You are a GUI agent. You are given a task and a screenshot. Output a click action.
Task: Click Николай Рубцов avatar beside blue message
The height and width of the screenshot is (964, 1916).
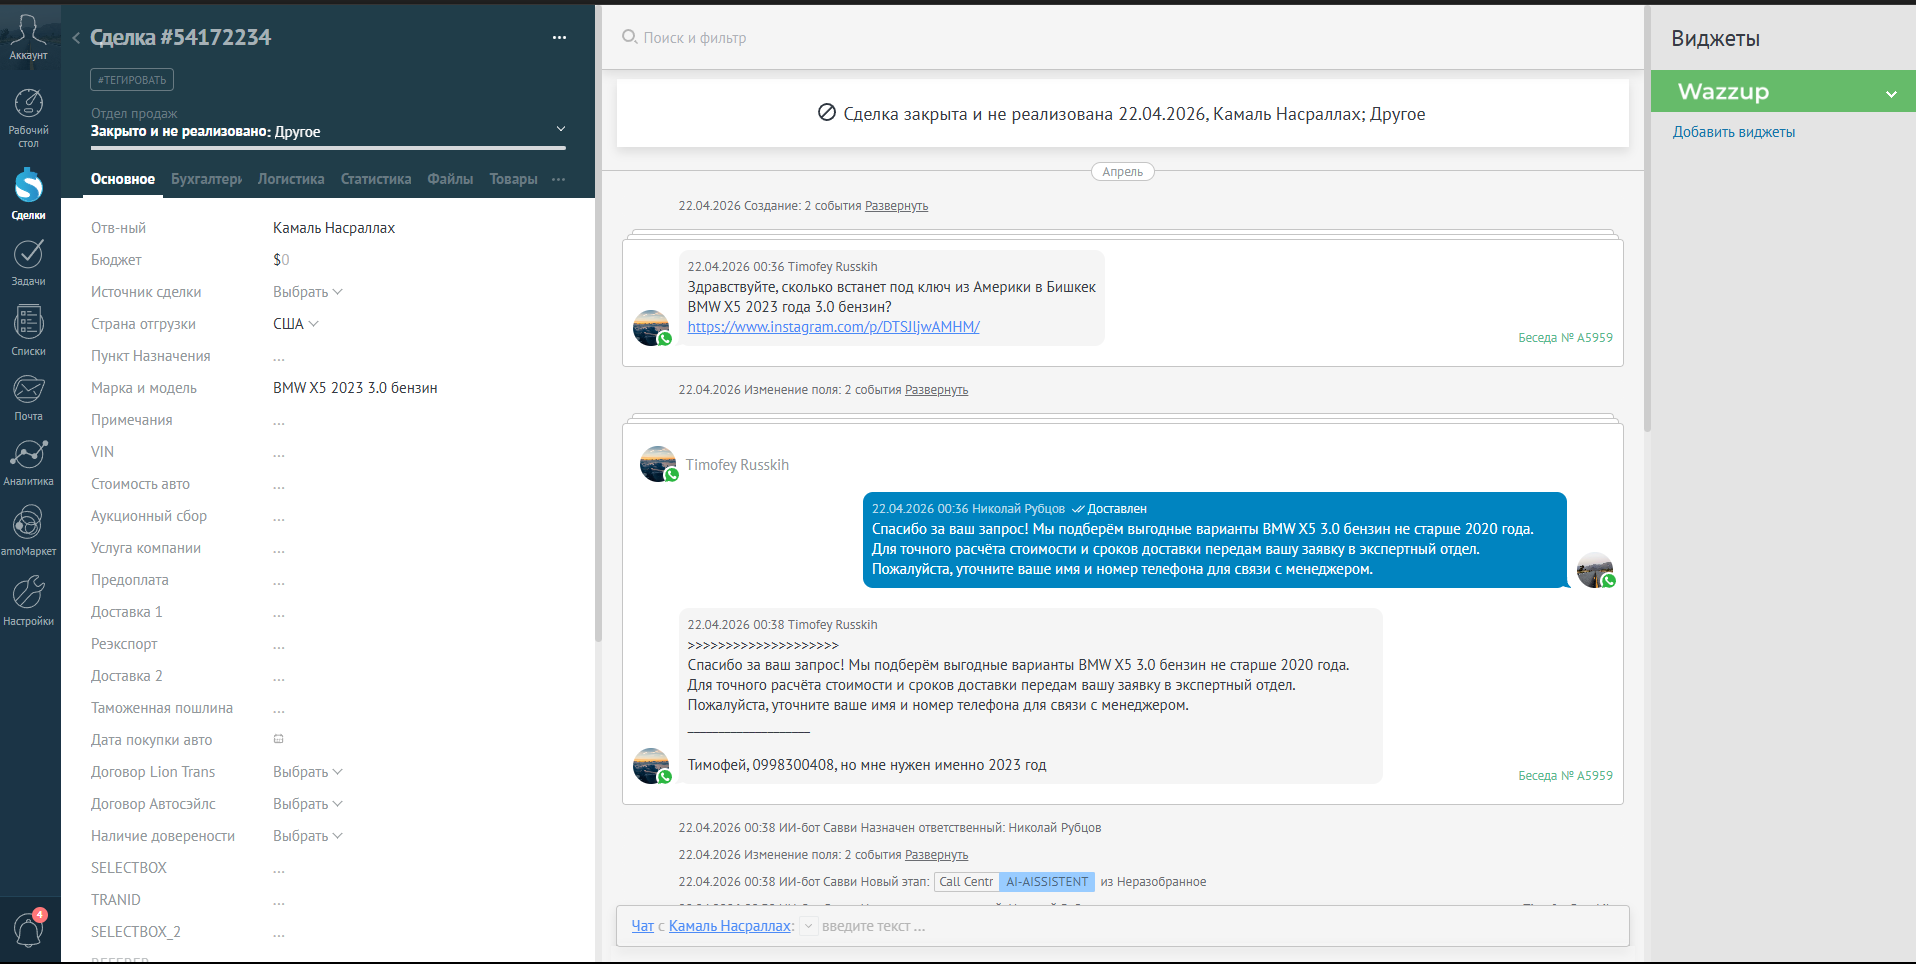[x=1596, y=570]
